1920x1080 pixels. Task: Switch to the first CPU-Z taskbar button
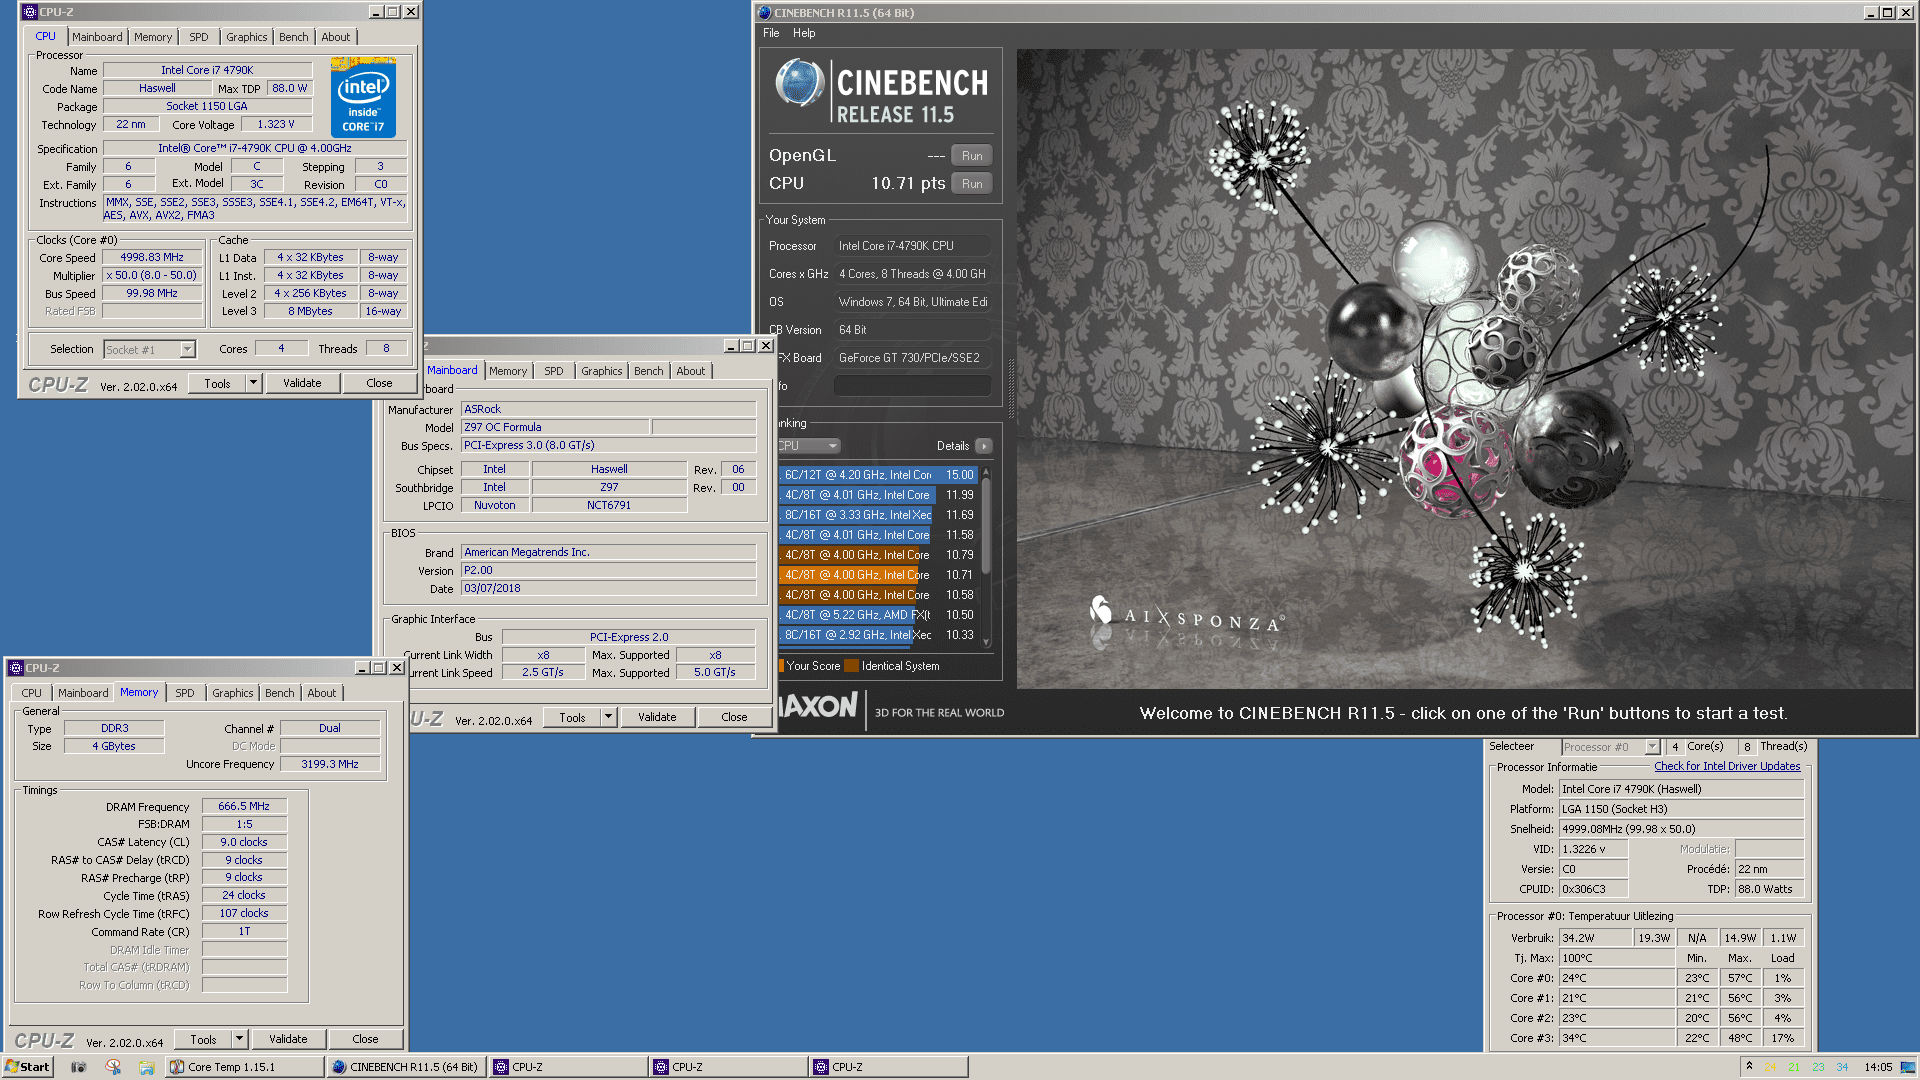[567, 1067]
